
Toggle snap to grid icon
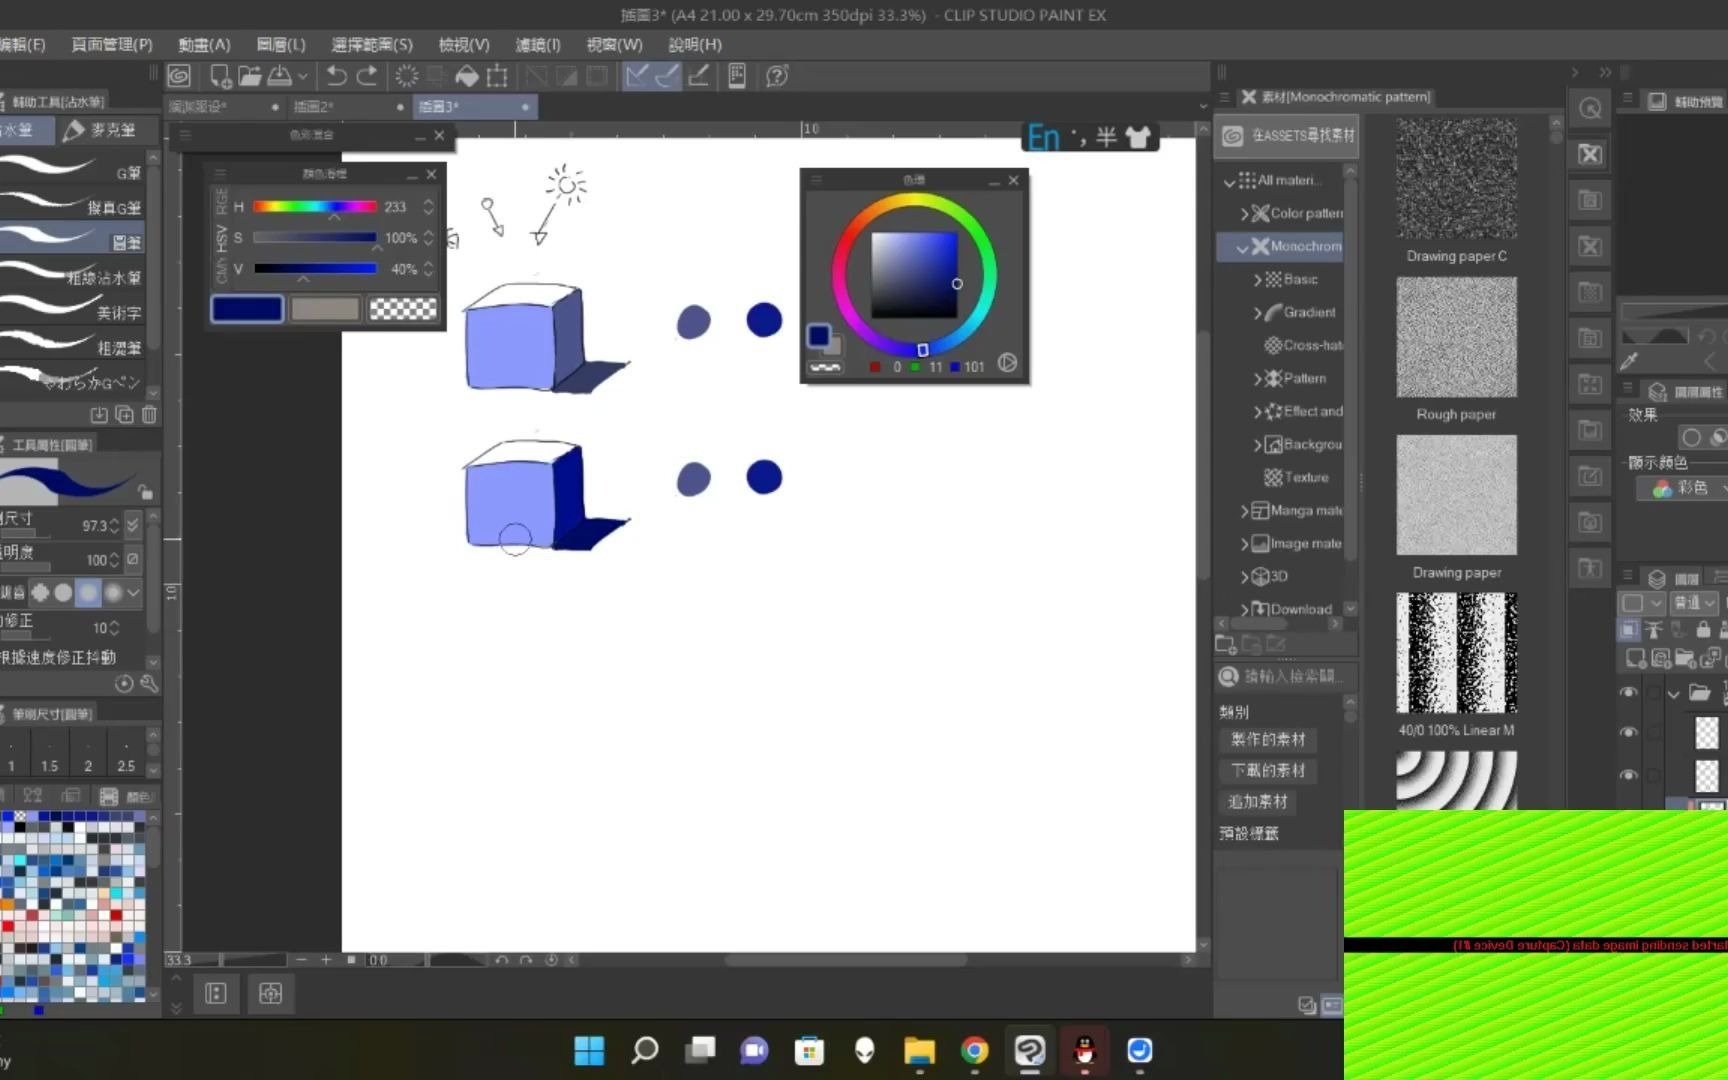click(699, 76)
